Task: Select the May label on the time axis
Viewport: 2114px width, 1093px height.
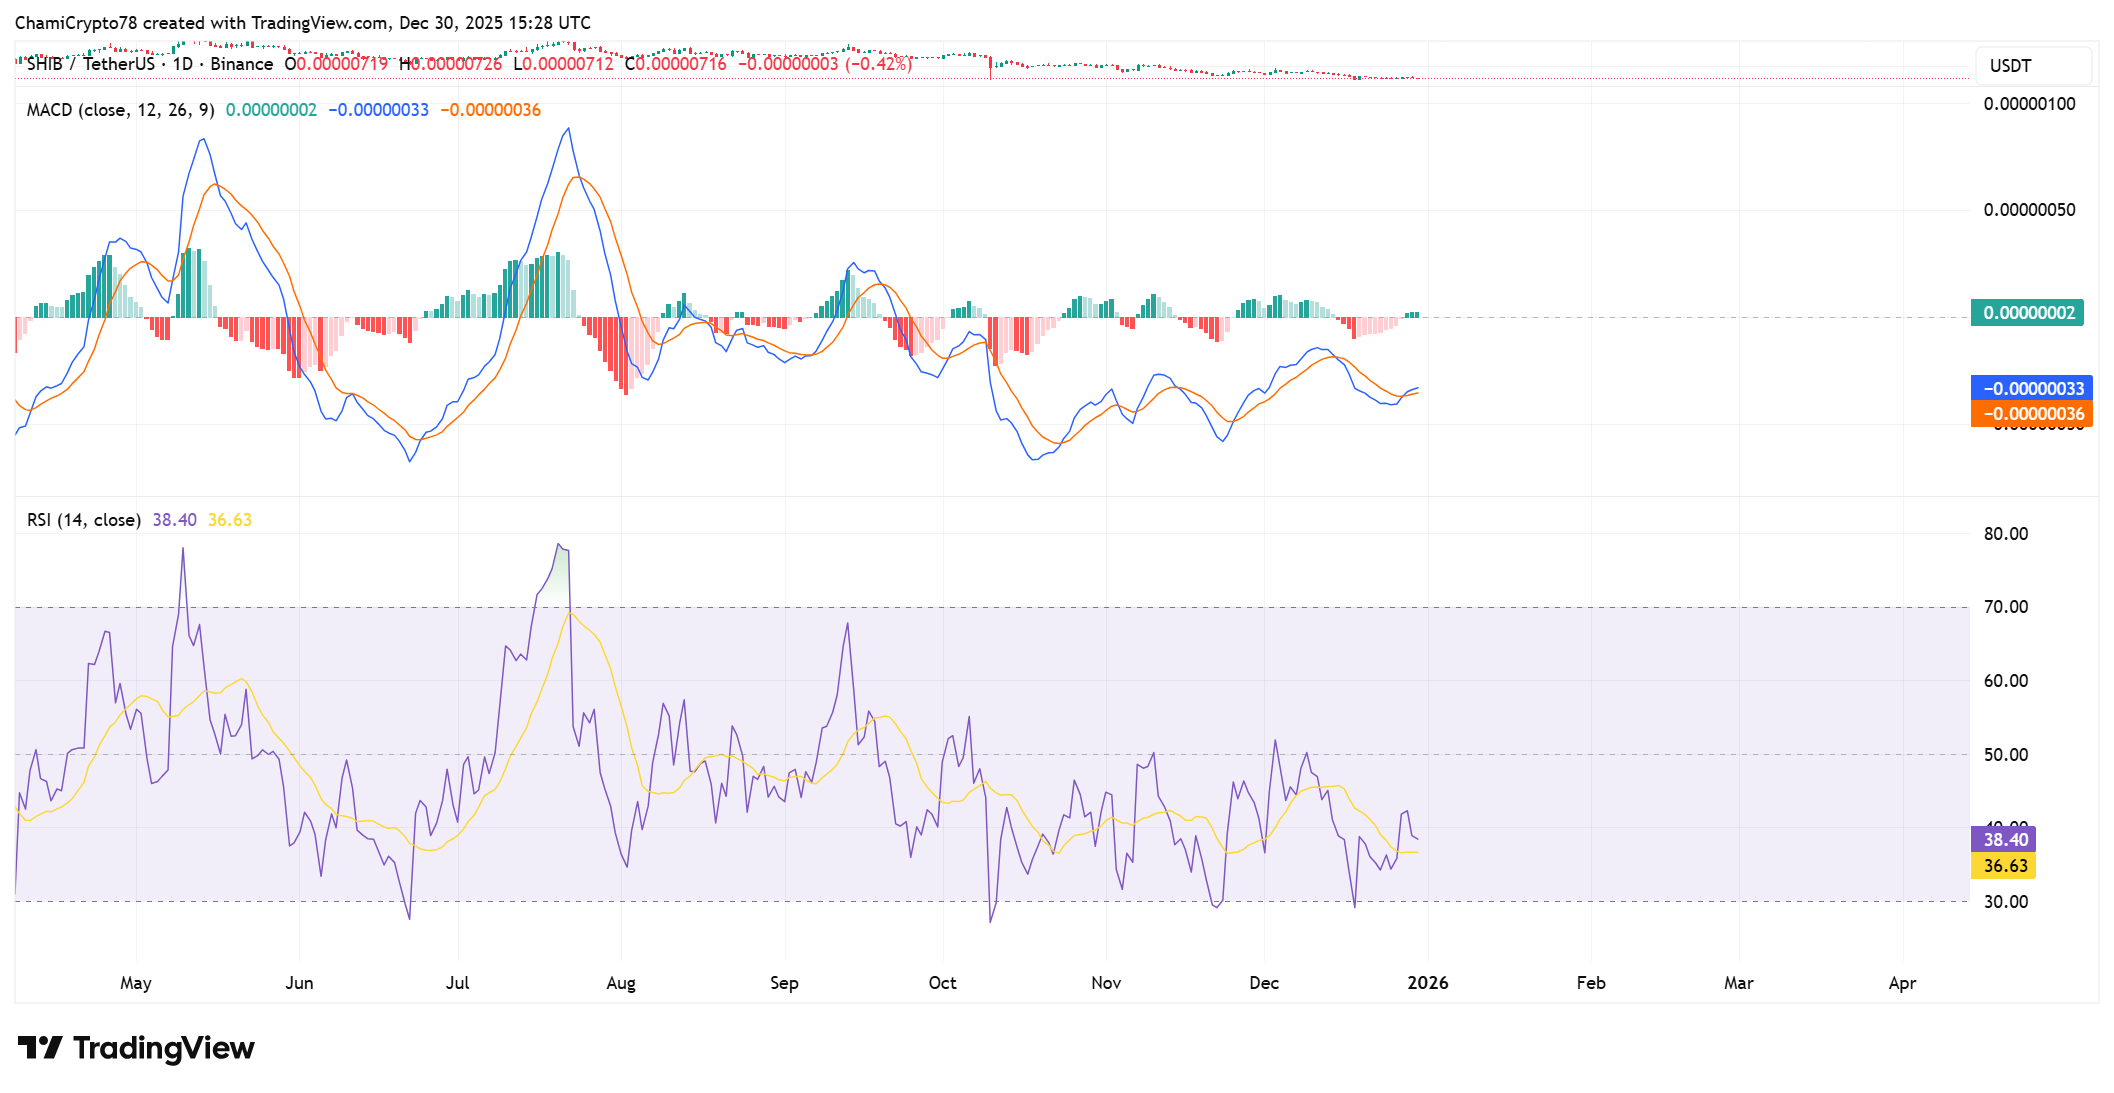Action: [x=136, y=983]
